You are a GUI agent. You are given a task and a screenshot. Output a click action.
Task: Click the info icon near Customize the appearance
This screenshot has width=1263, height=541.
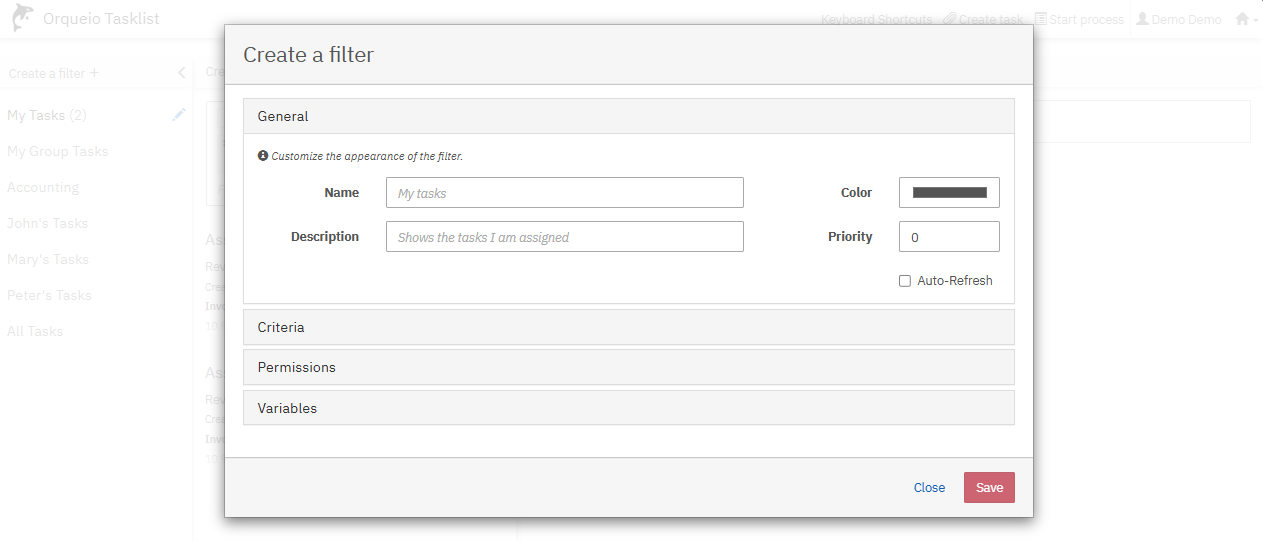click(x=263, y=156)
